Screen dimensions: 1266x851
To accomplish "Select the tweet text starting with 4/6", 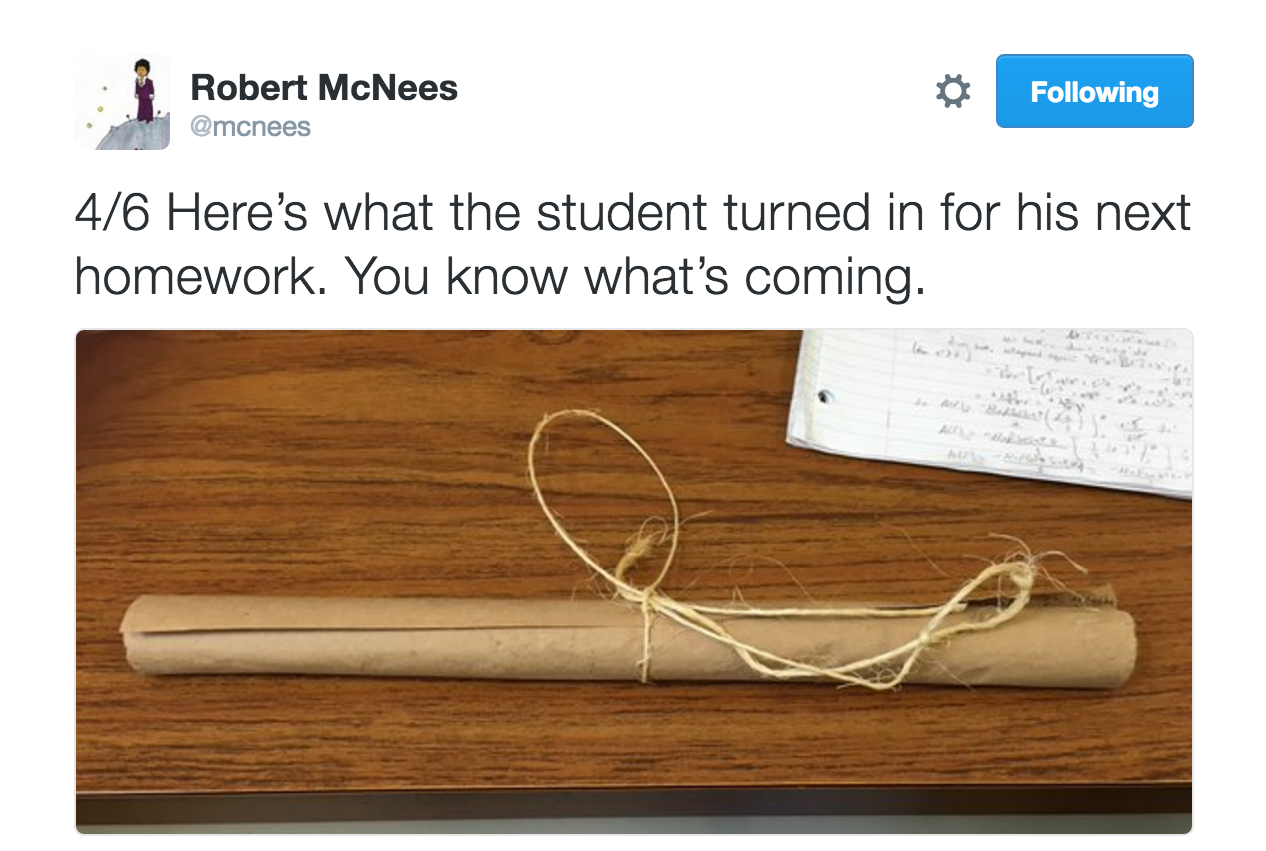I will pyautogui.click(x=633, y=246).
